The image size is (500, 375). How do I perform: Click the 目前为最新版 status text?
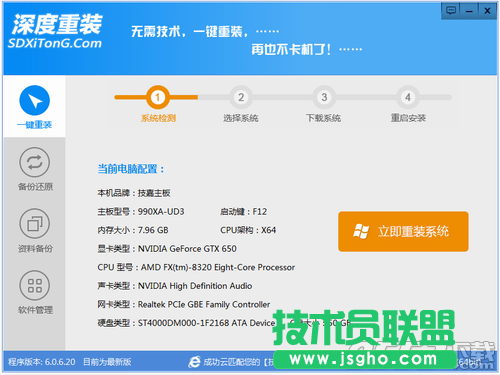tap(107, 362)
